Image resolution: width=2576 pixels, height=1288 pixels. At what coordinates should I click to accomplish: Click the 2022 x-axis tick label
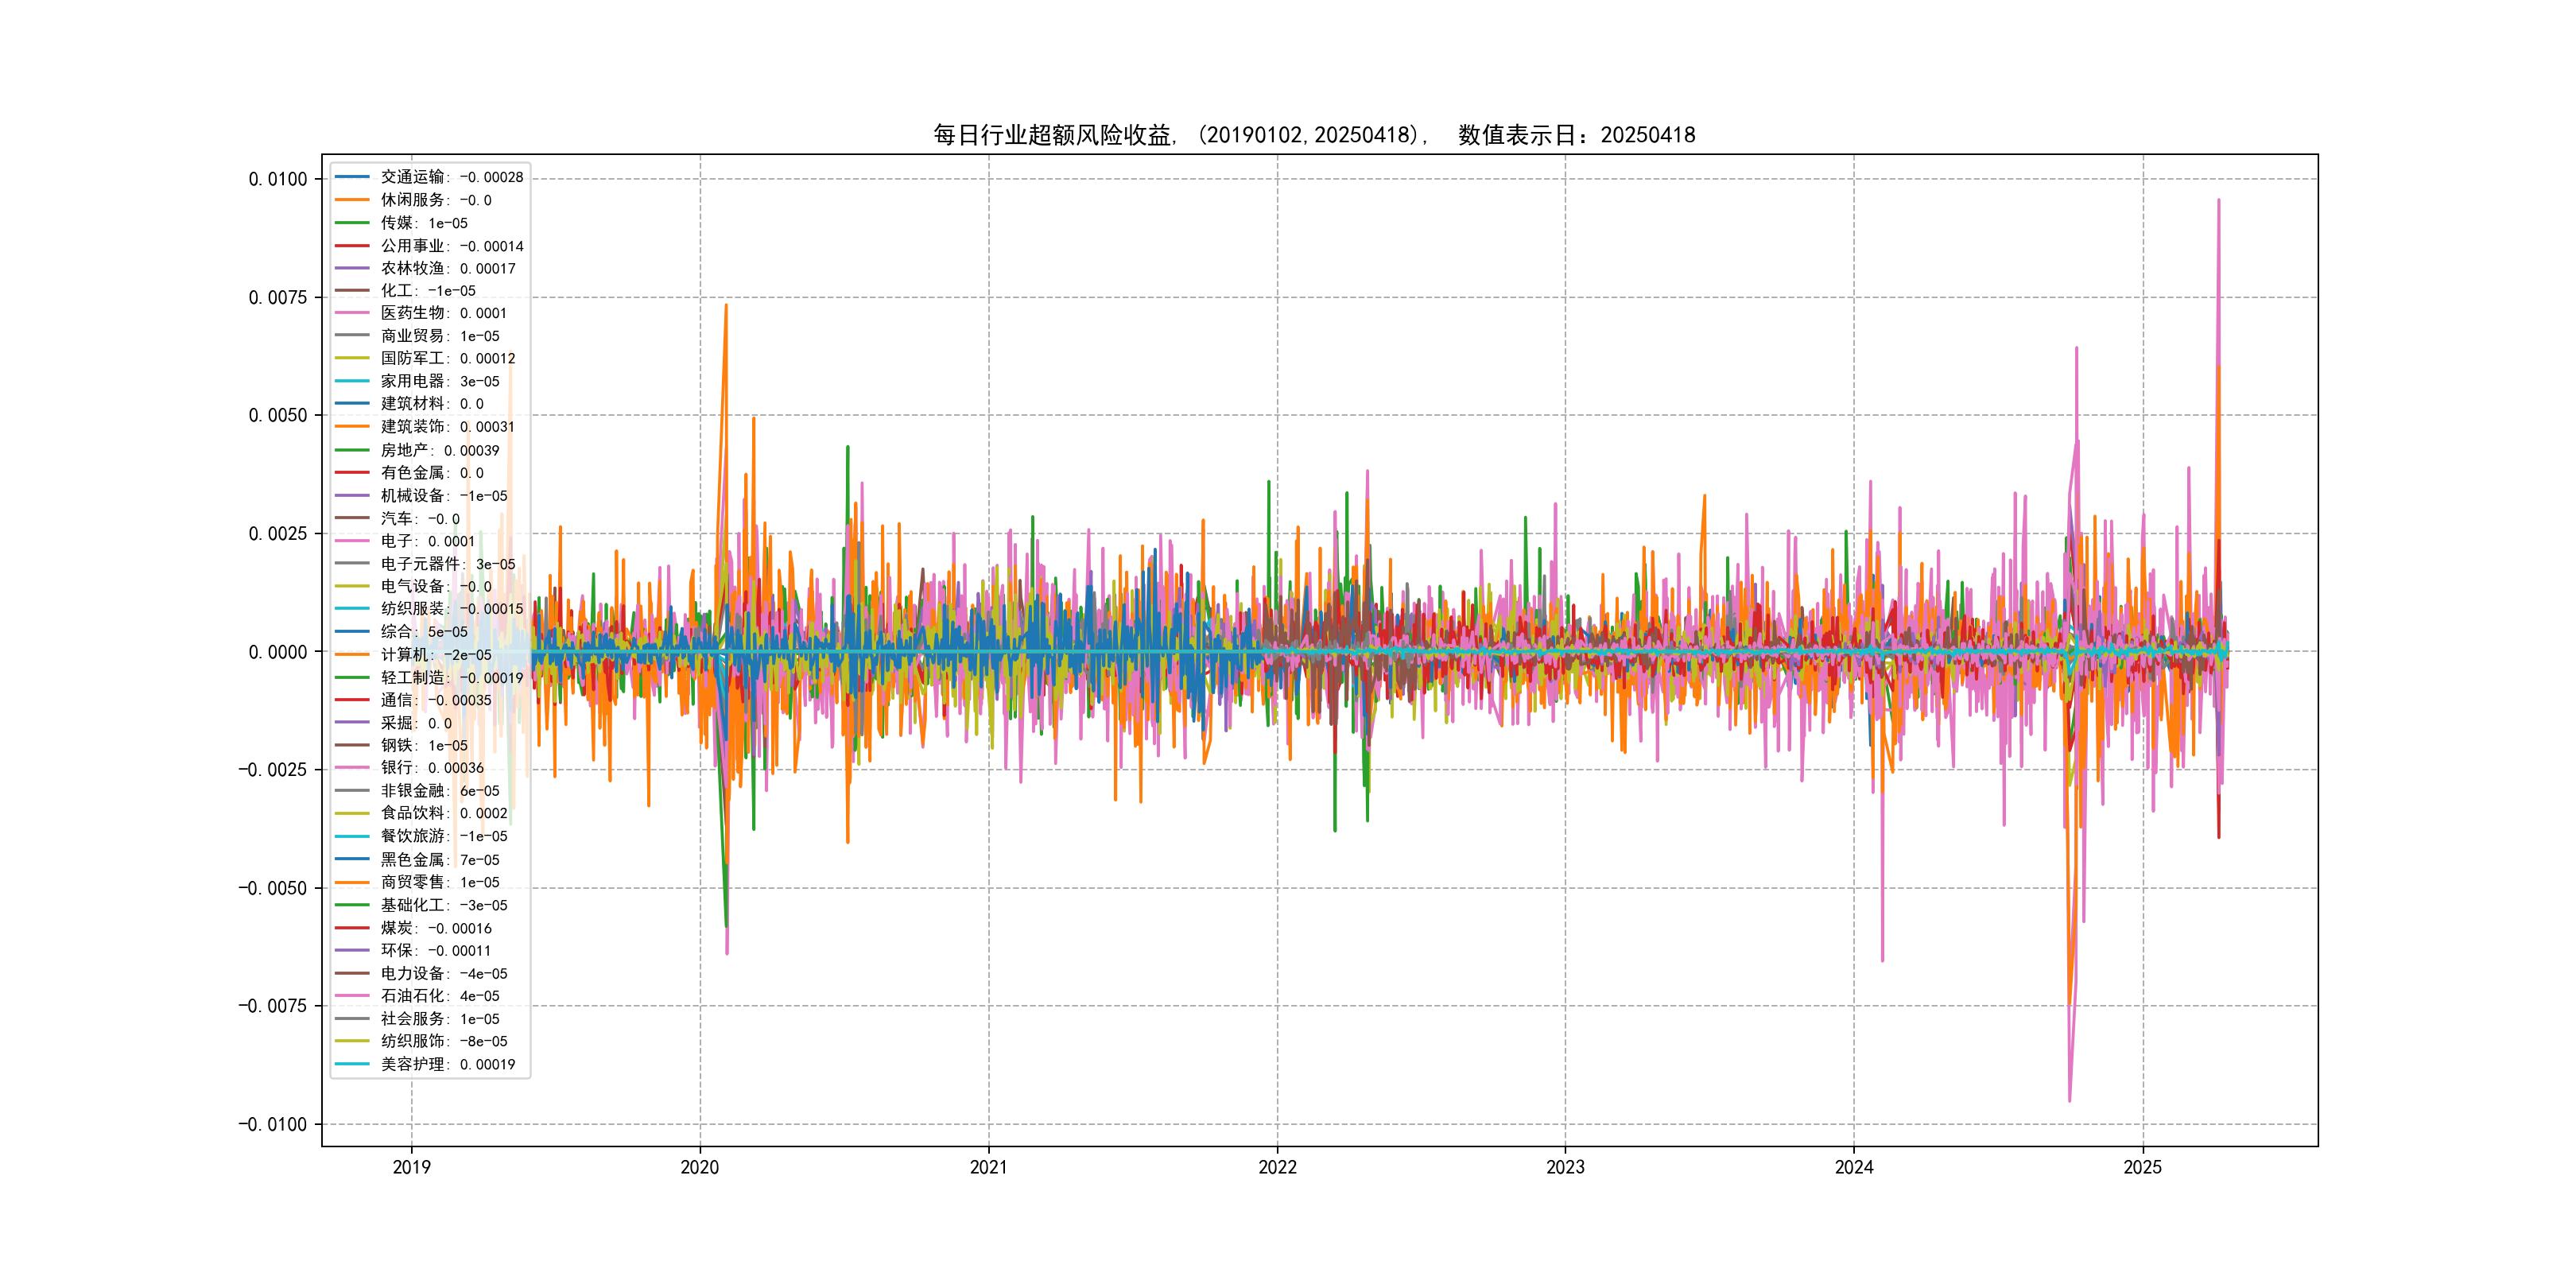click(x=1277, y=1167)
